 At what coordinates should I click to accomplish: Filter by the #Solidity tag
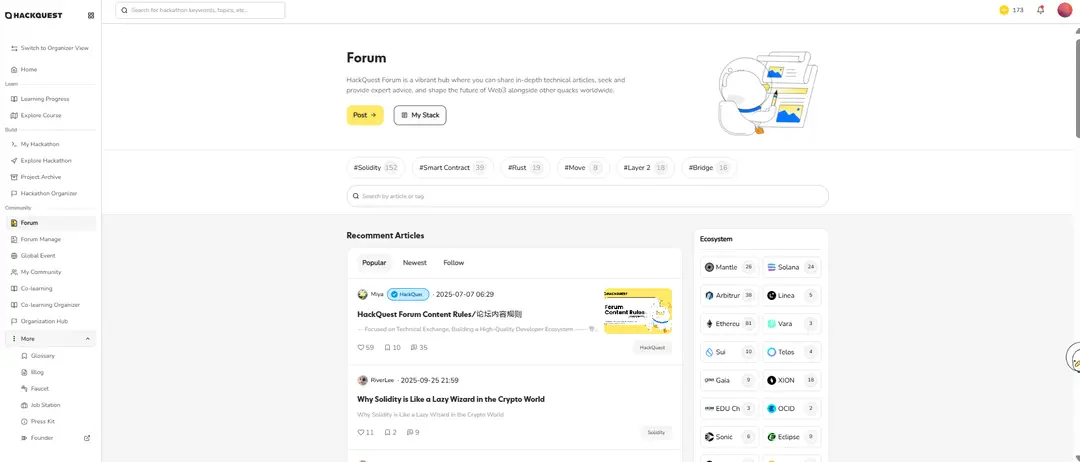376,168
